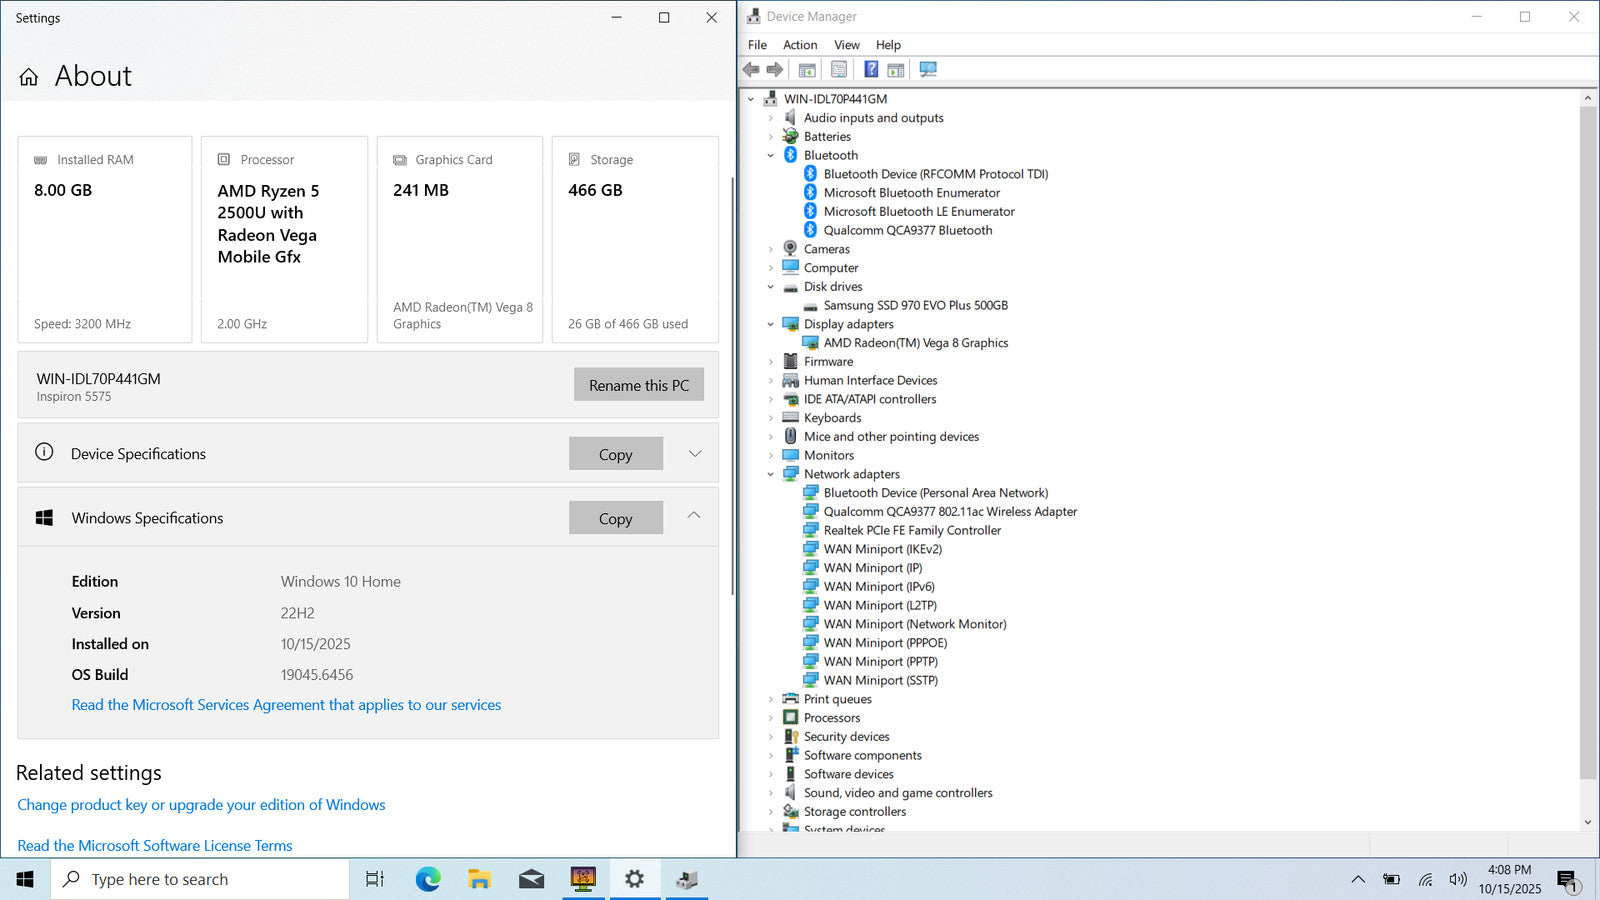Scan for hardware changes toolbar icon

point(928,69)
